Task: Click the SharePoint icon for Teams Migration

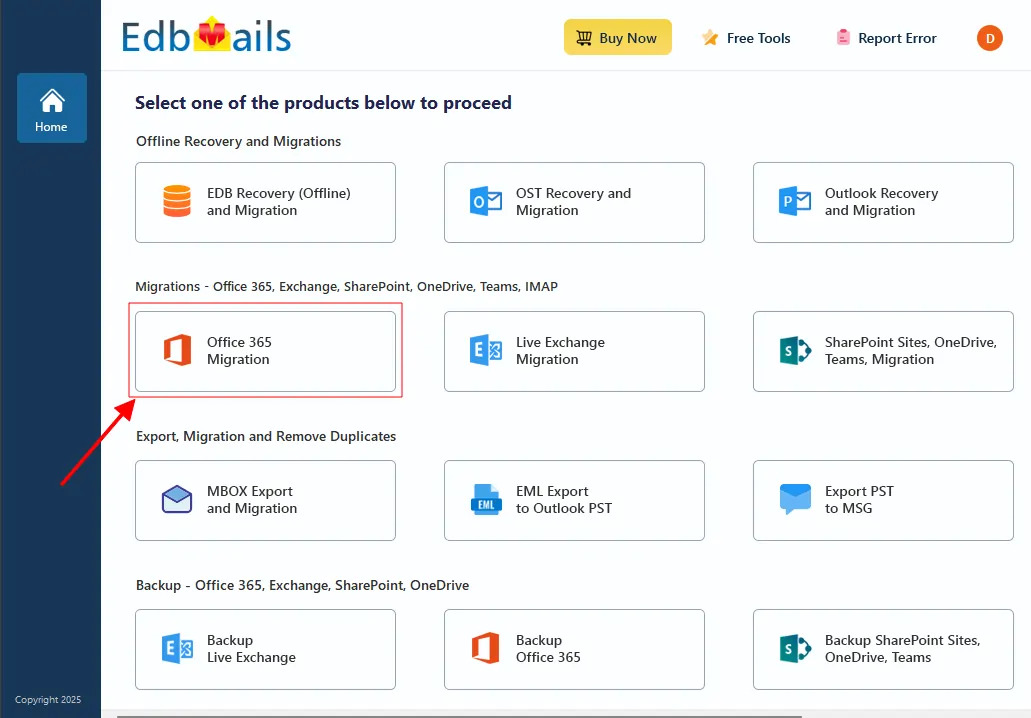Action: point(794,351)
